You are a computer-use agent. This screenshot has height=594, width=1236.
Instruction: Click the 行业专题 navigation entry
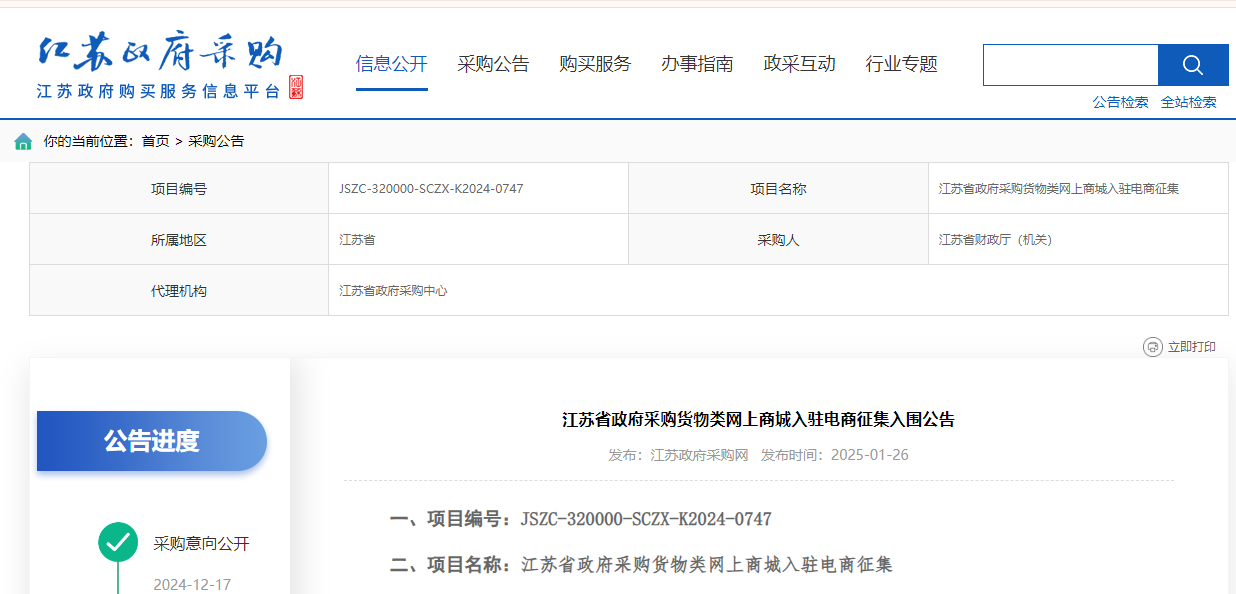point(900,62)
